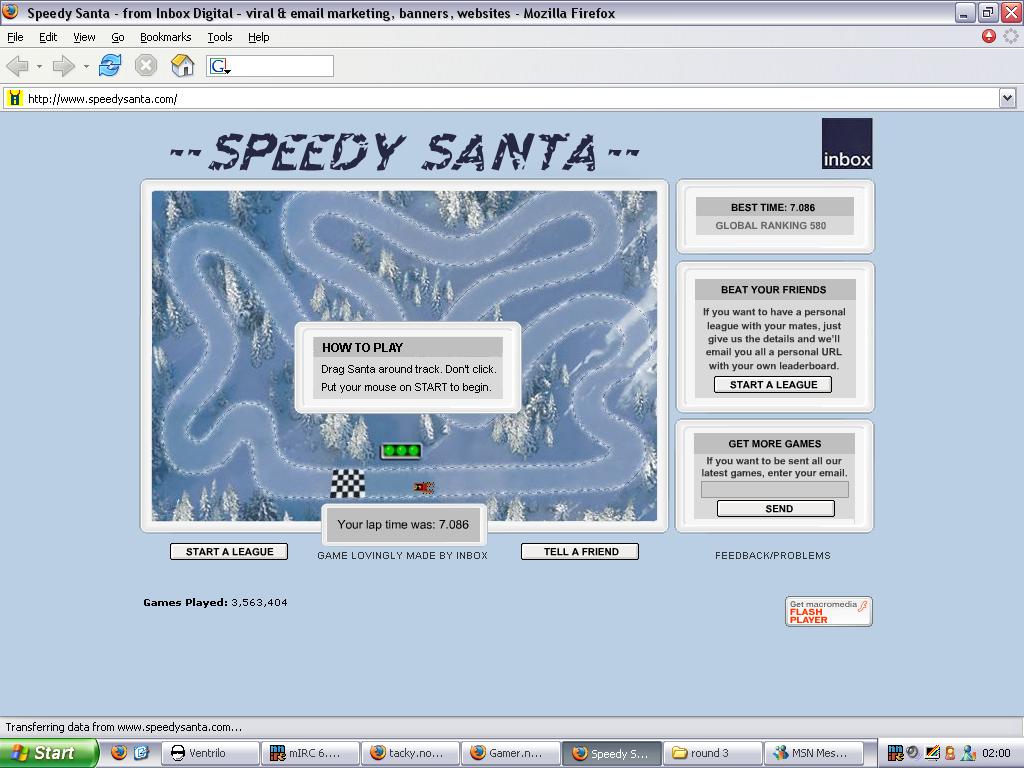
Task: Click the TELL A FRIEND button
Action: [580, 552]
